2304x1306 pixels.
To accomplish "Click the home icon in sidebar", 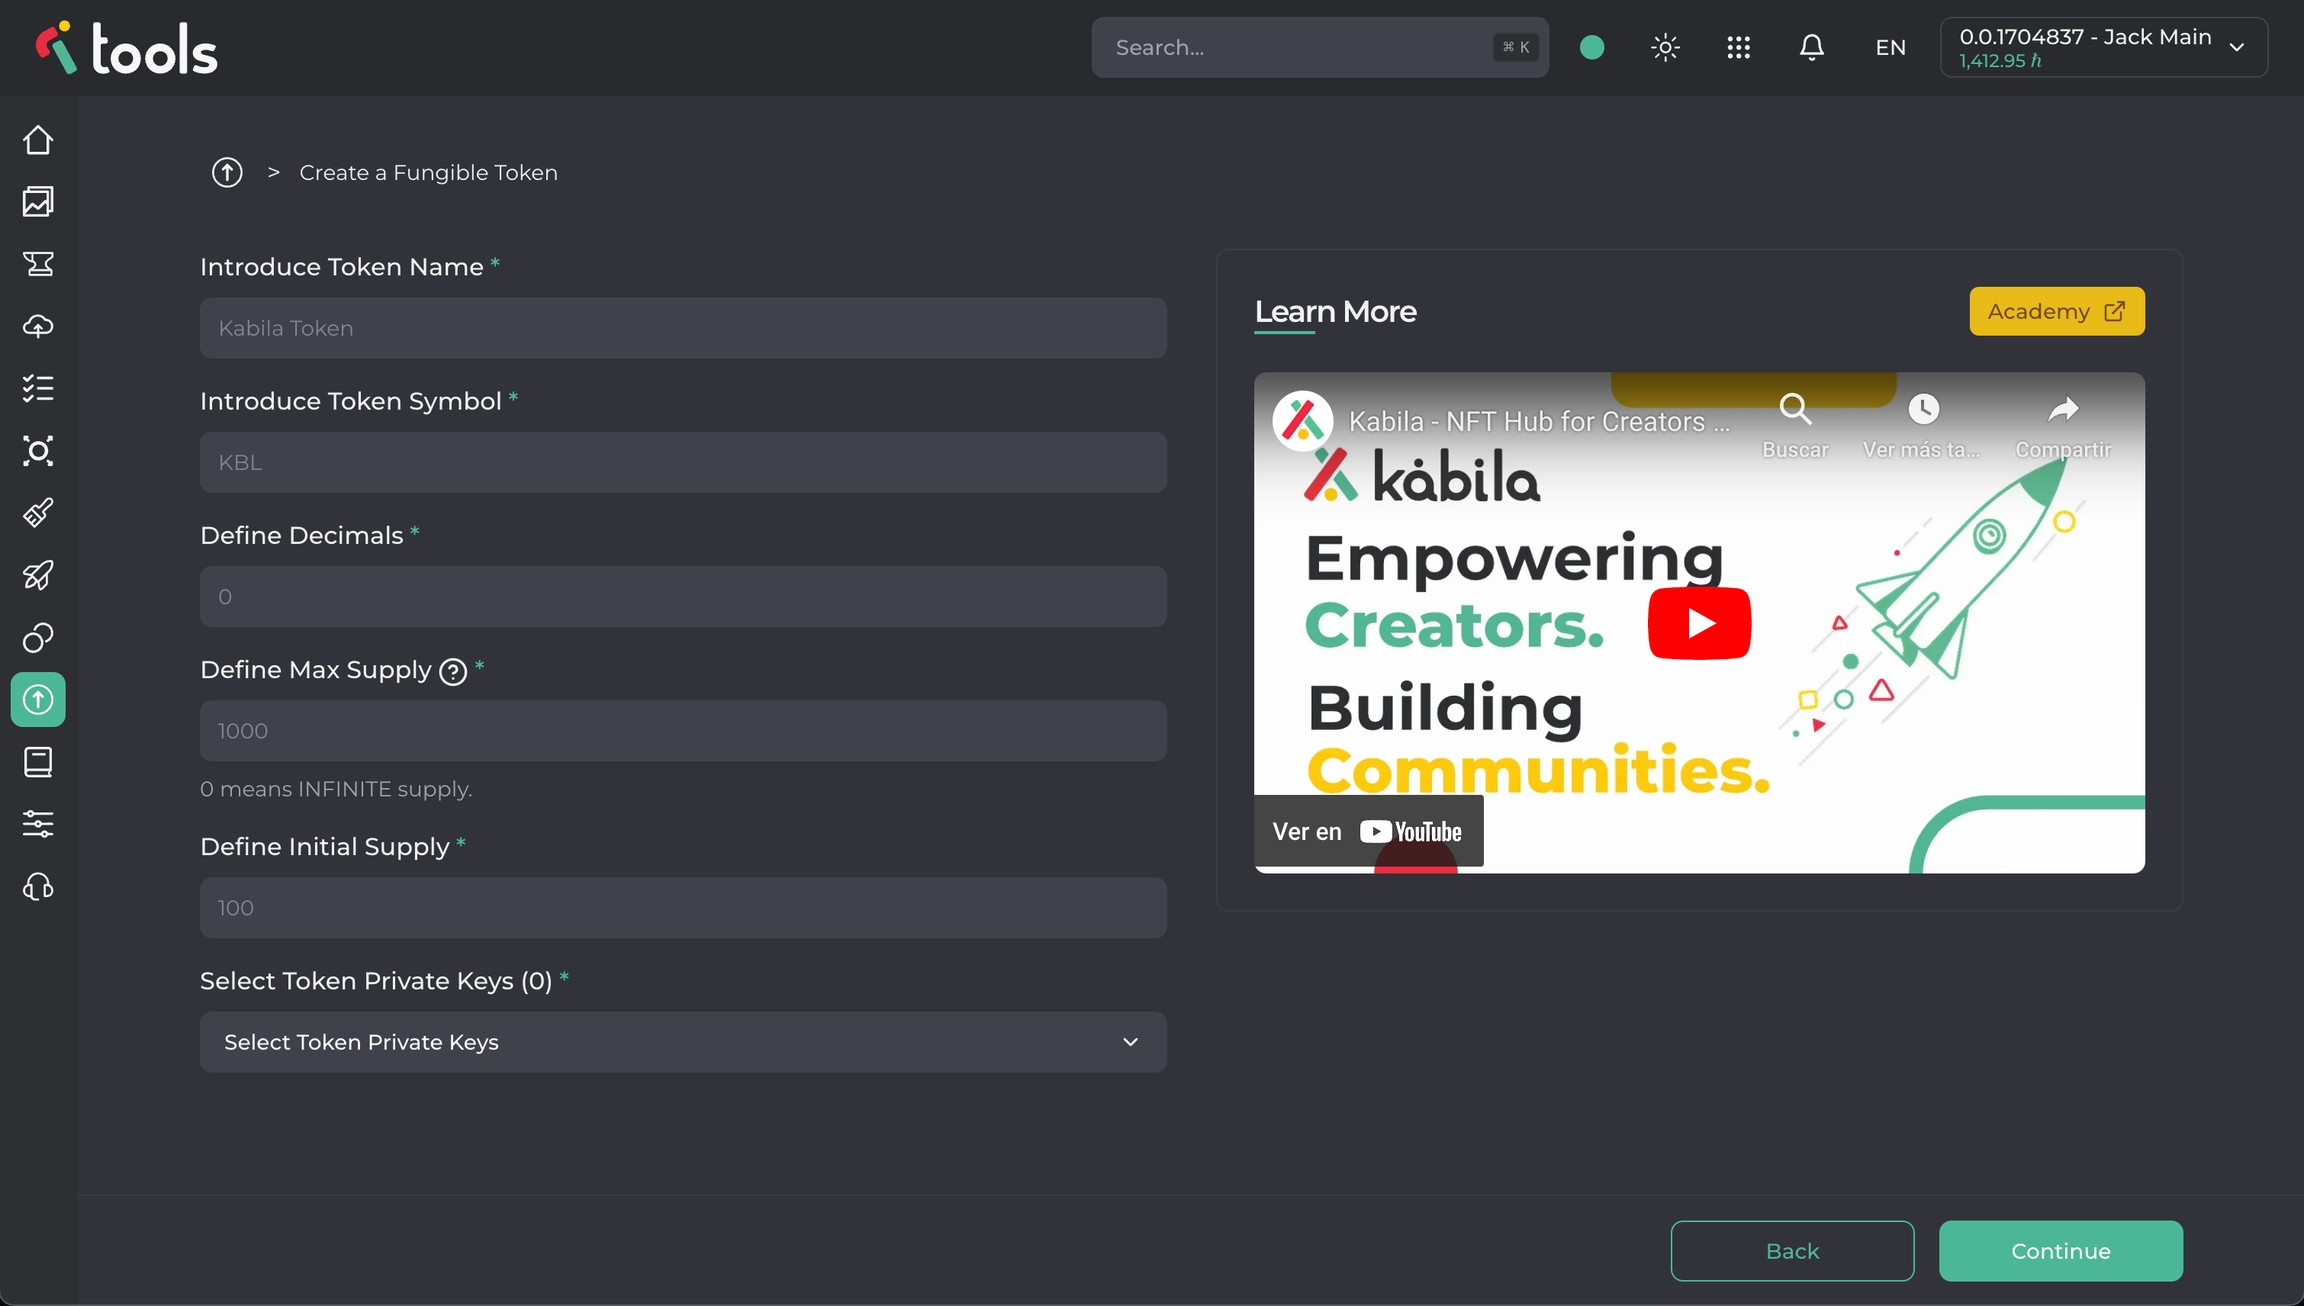I will (38, 140).
